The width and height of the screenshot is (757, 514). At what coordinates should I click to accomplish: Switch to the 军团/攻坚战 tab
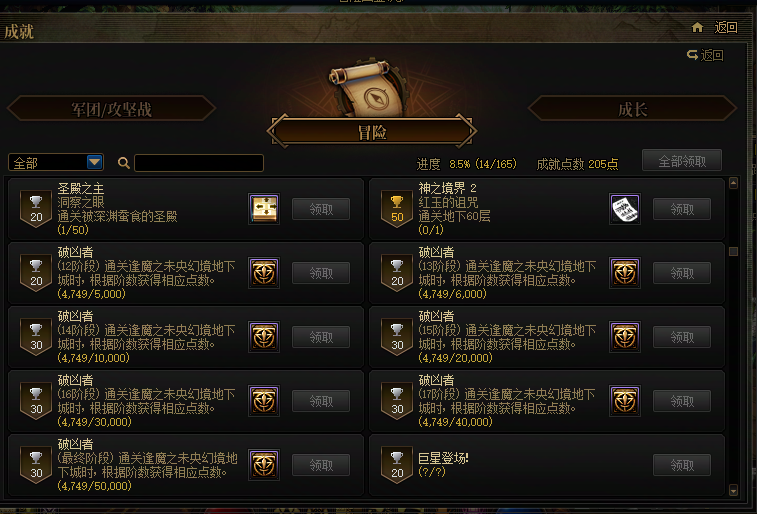112,109
